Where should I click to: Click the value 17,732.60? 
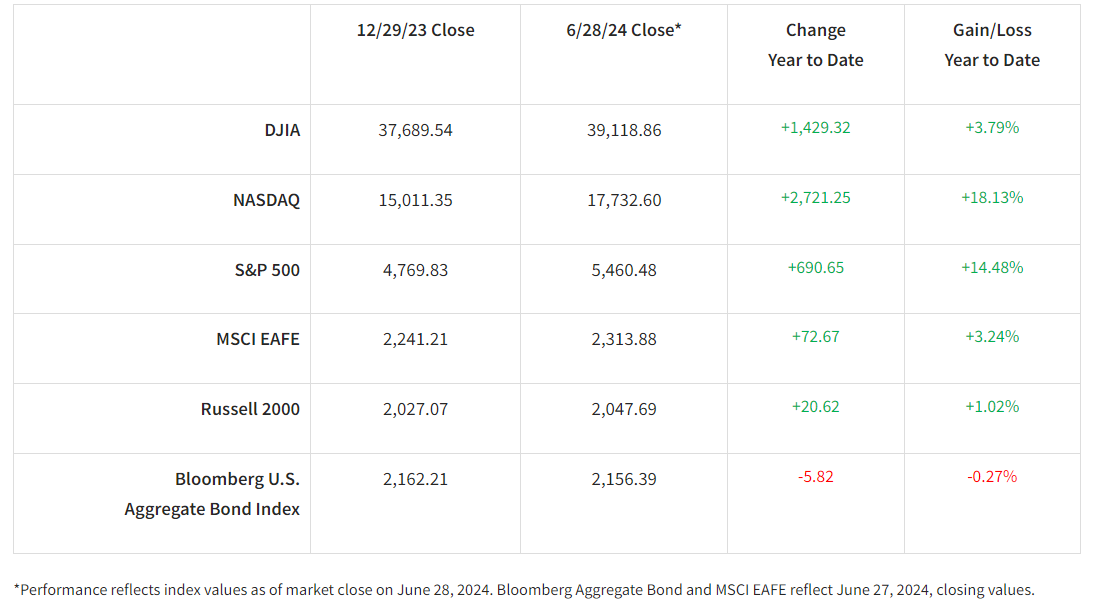(x=624, y=200)
